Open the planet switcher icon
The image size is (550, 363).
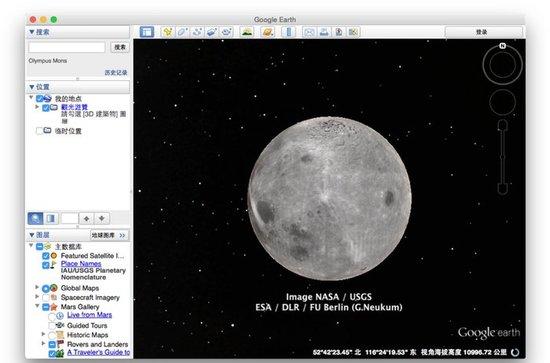pyautogui.click(x=268, y=32)
